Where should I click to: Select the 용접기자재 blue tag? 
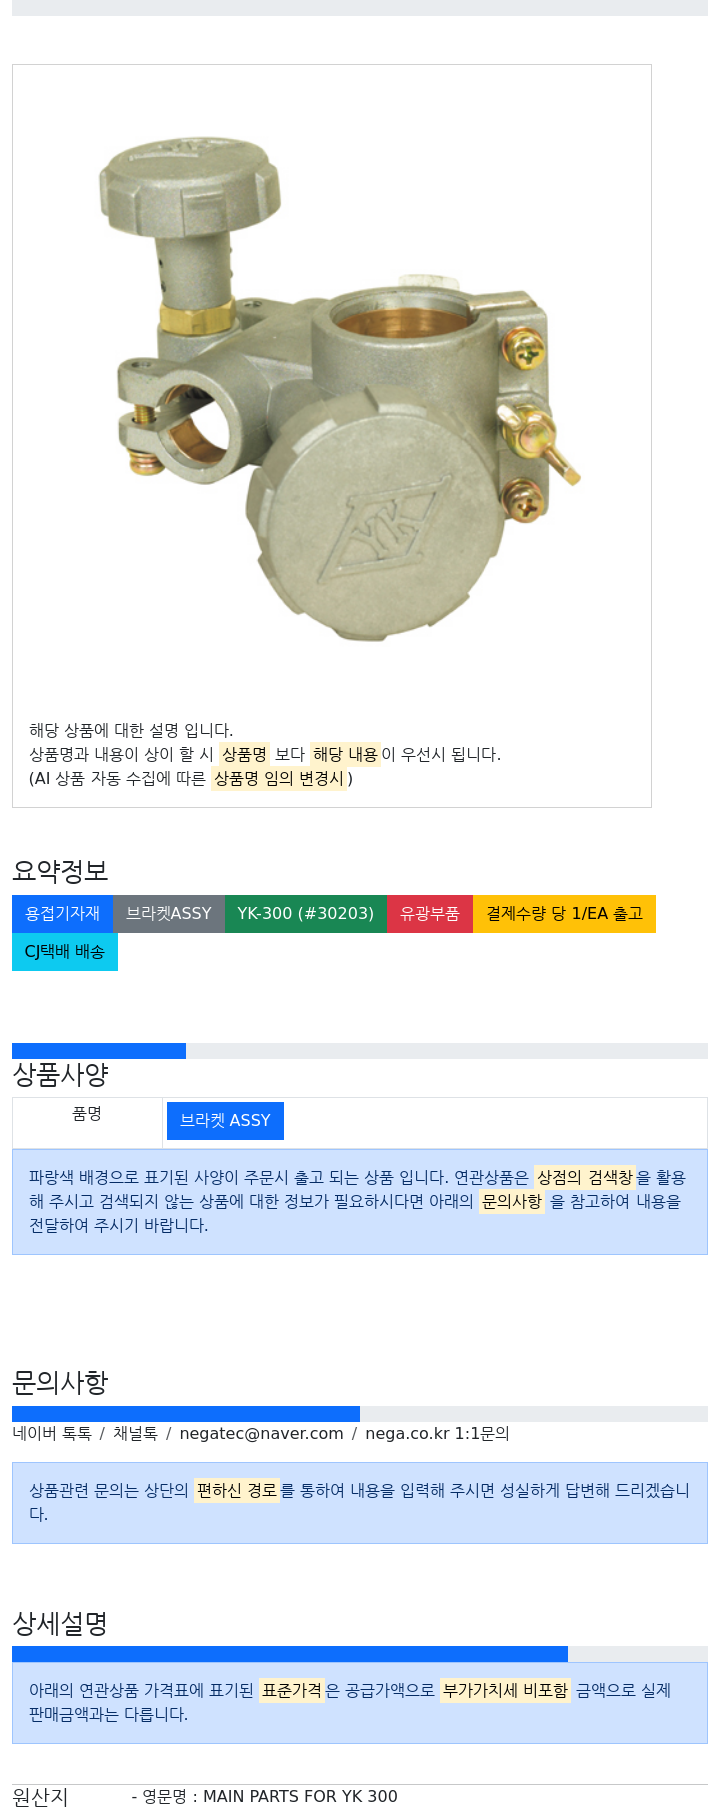pos(63,914)
